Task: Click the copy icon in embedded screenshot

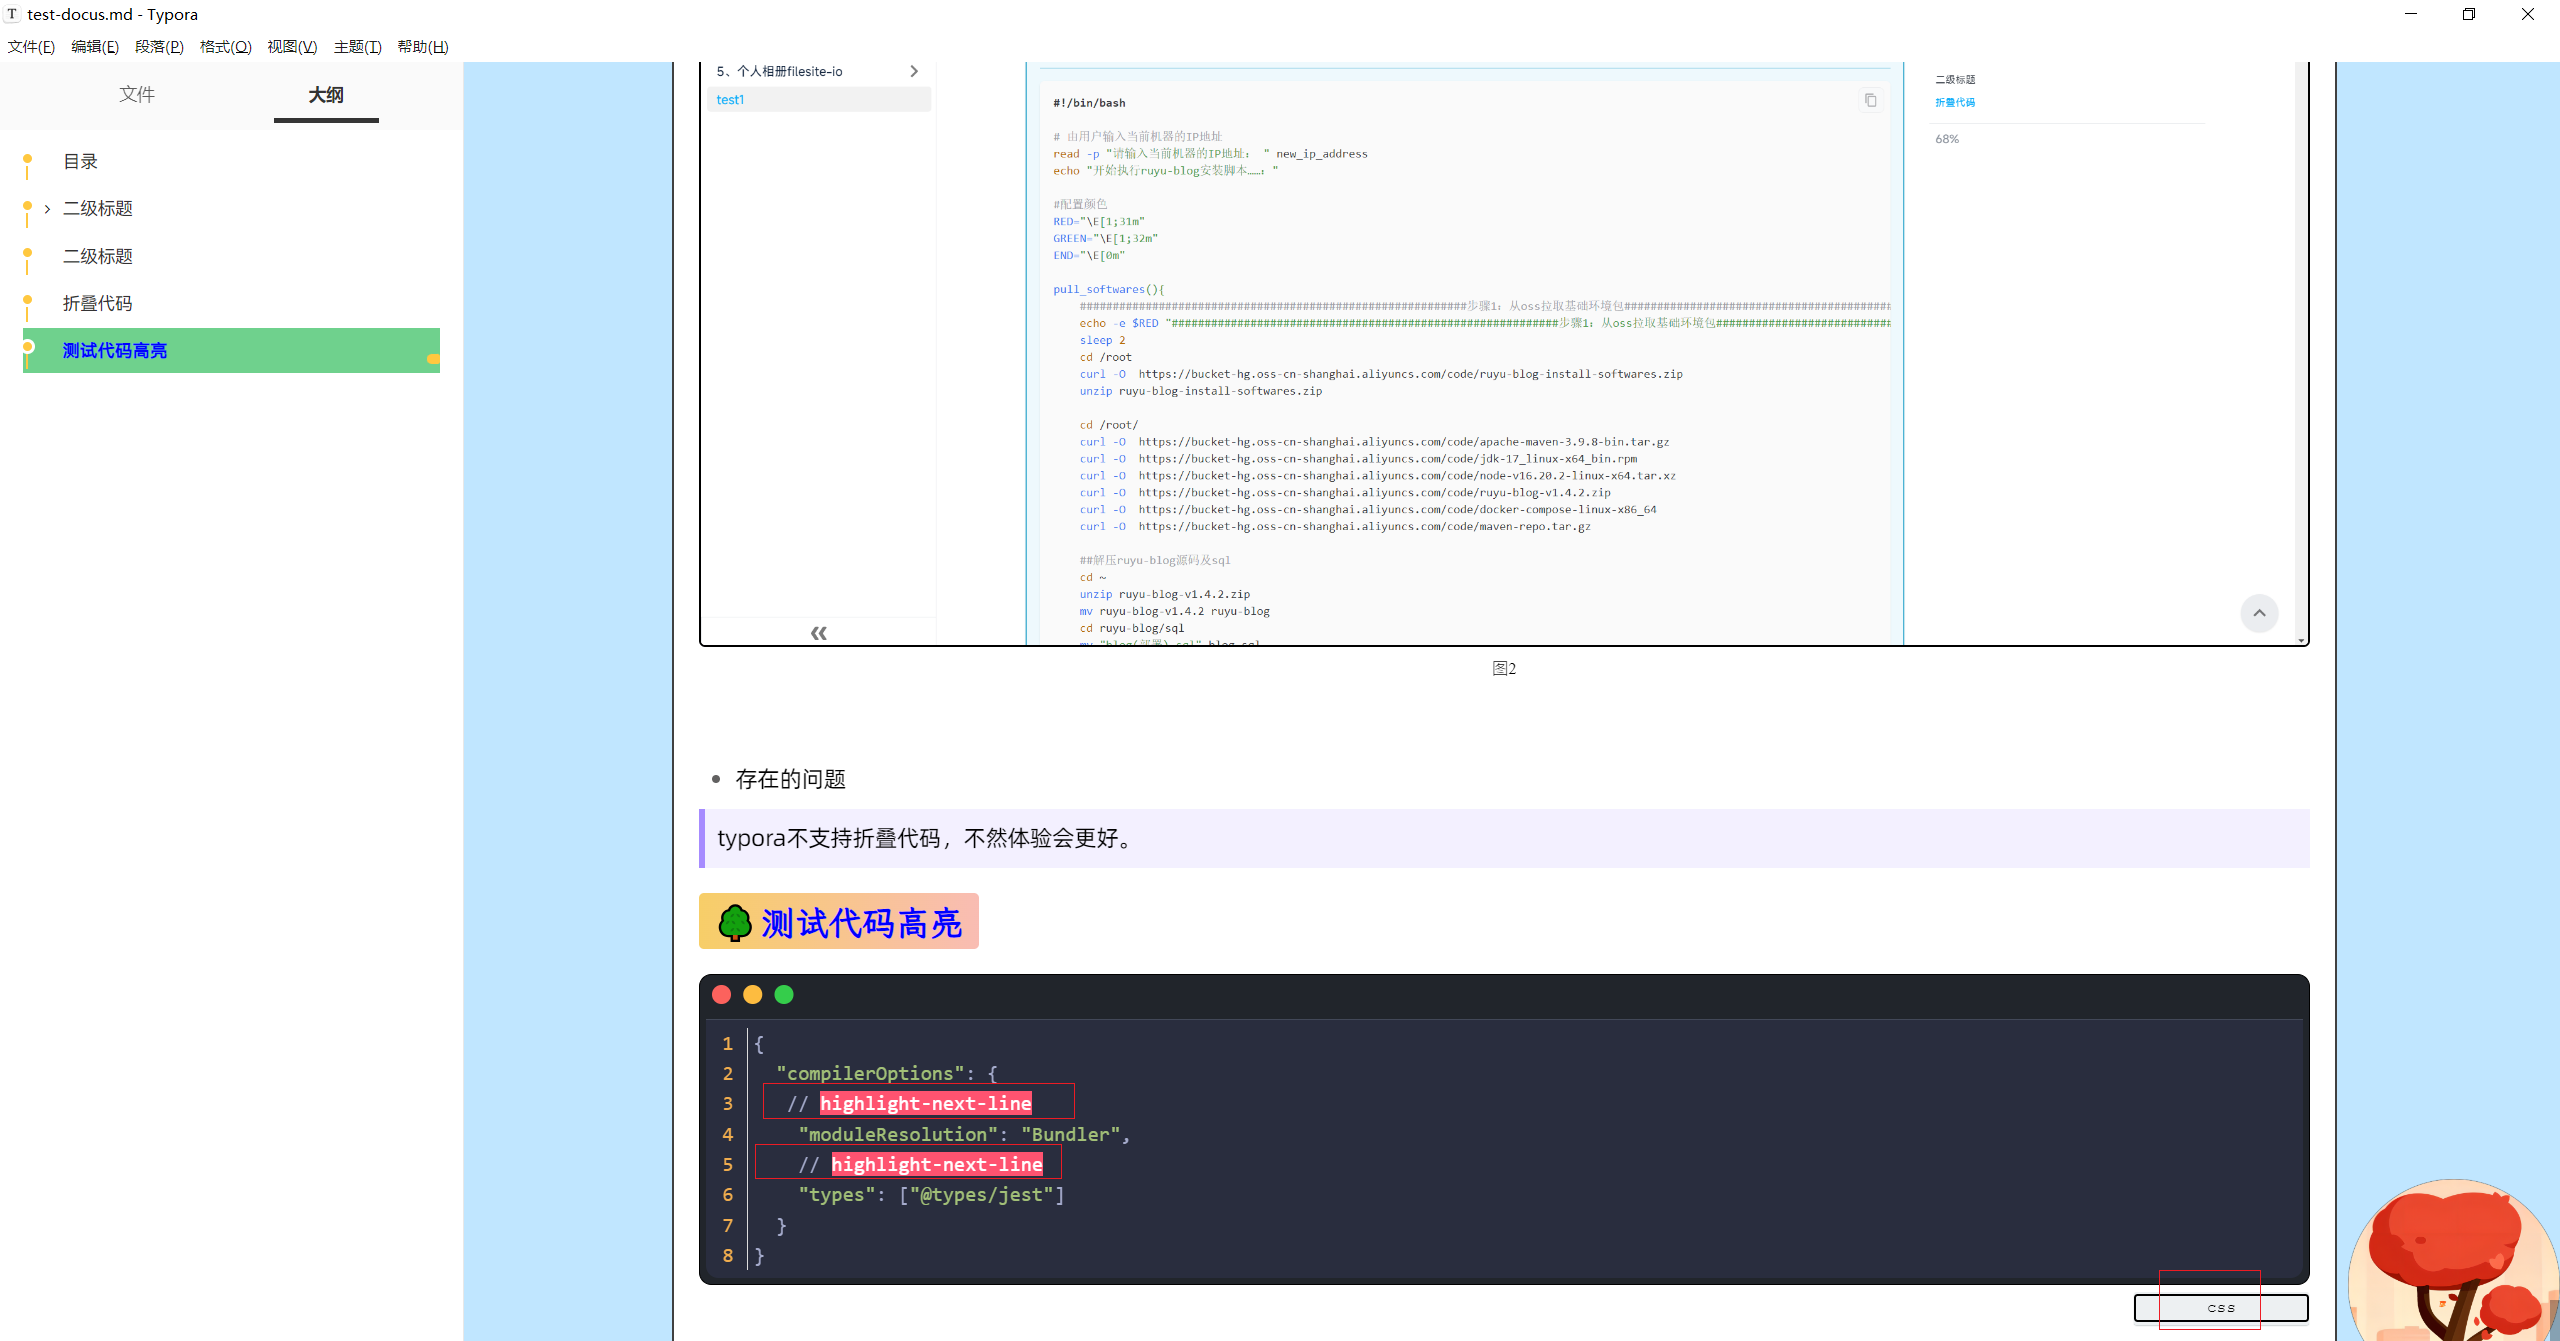Action: [x=1870, y=100]
